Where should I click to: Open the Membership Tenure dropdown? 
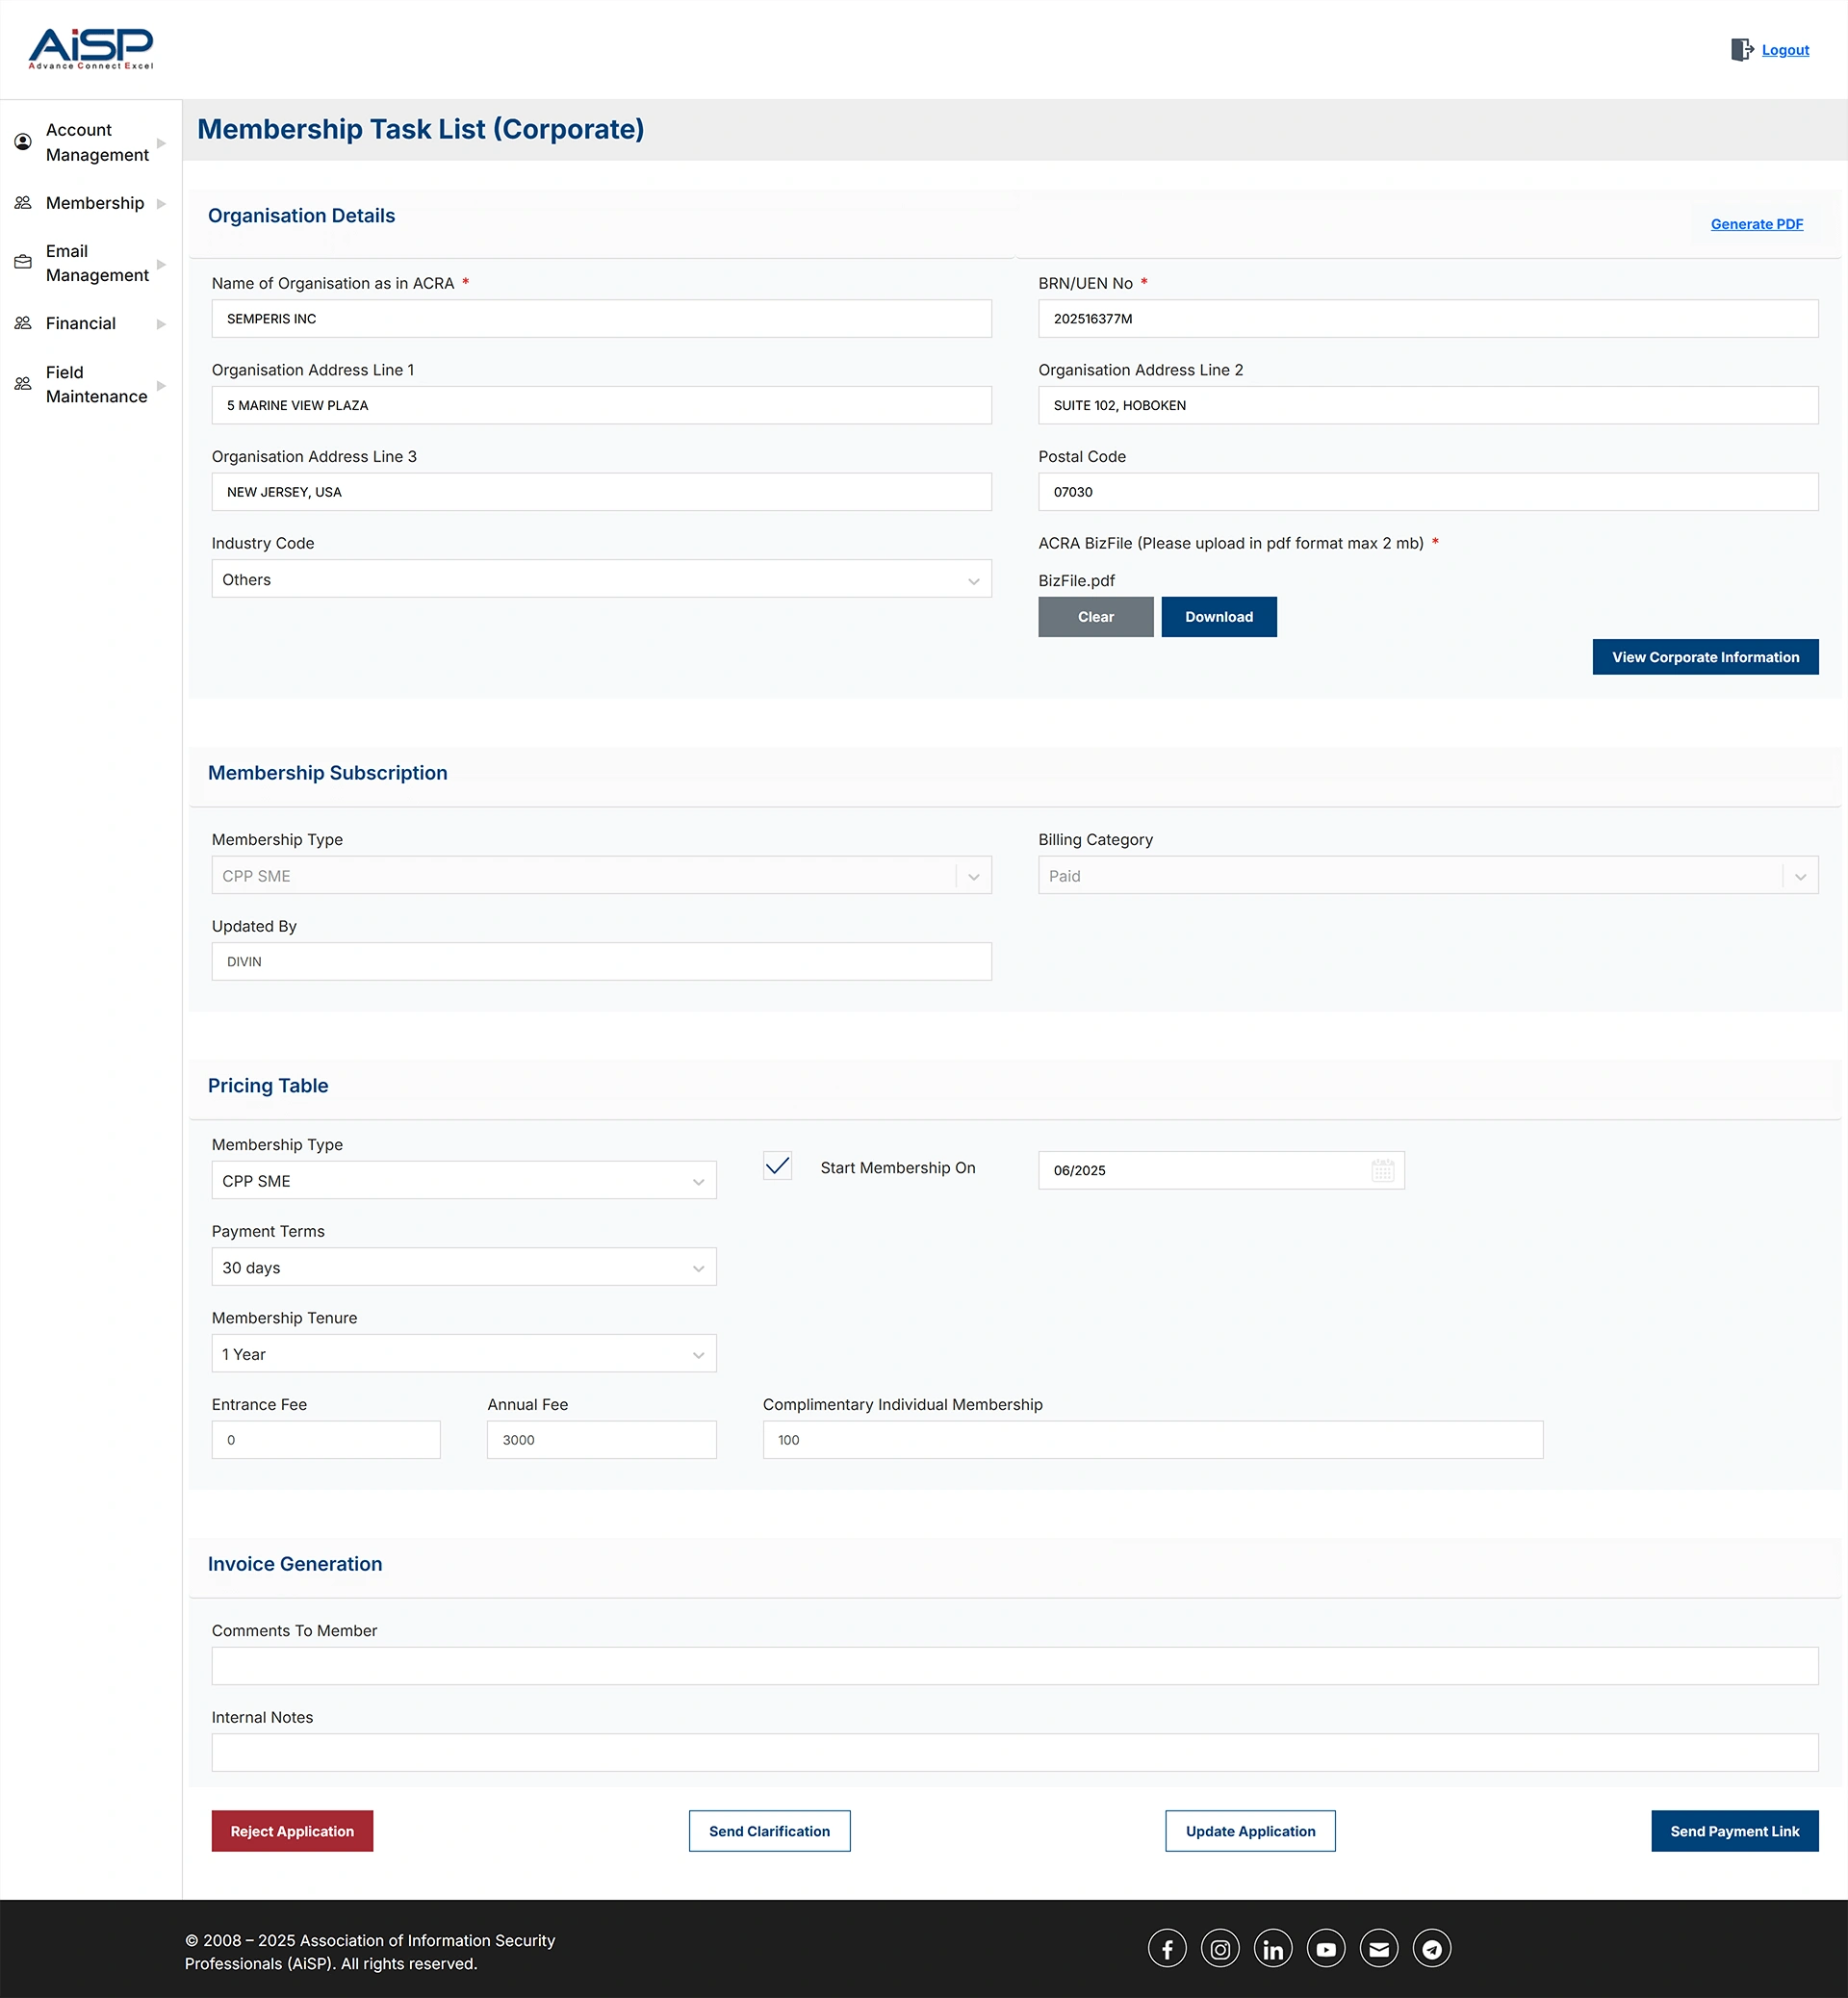[x=463, y=1354]
